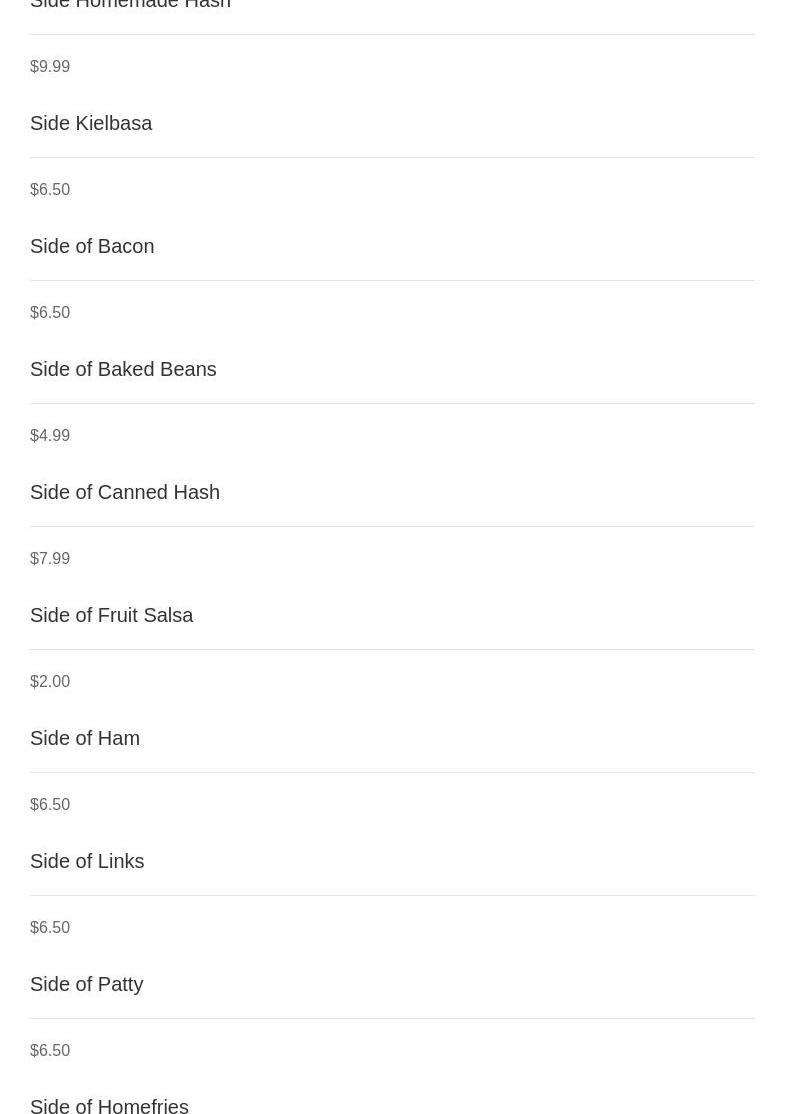Click the partially visible Side Homemade Hash title
The height and width of the screenshot is (1114, 785).
click(130, 4)
